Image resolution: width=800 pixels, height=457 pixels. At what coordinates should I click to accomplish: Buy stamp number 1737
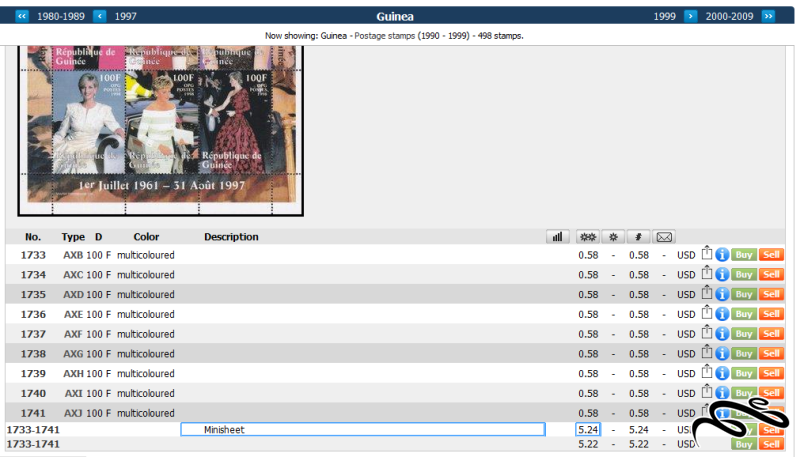click(x=744, y=334)
